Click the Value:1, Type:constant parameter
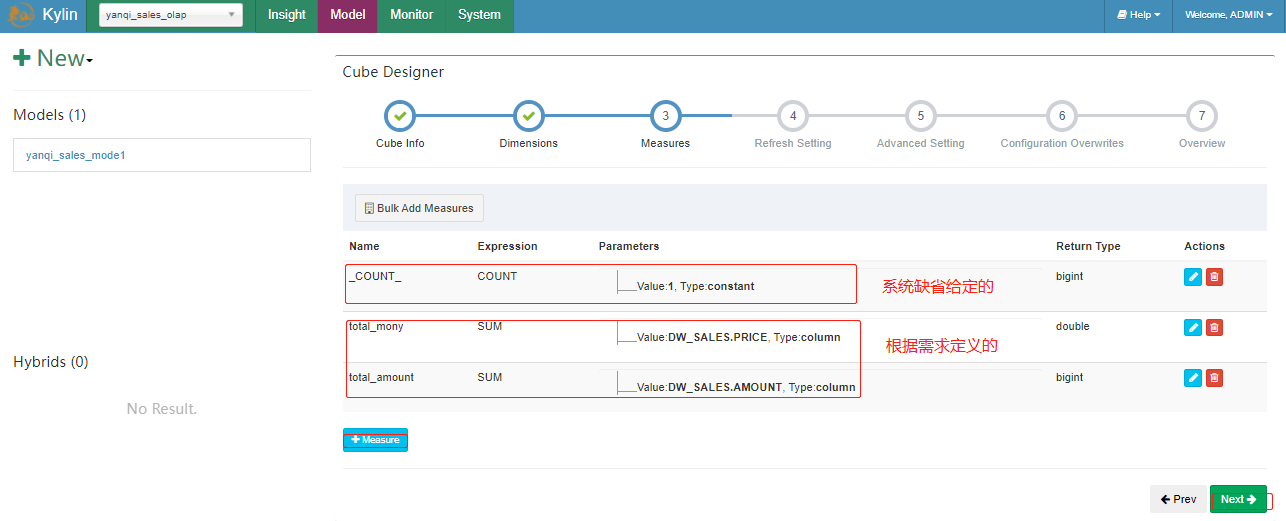 [696, 286]
